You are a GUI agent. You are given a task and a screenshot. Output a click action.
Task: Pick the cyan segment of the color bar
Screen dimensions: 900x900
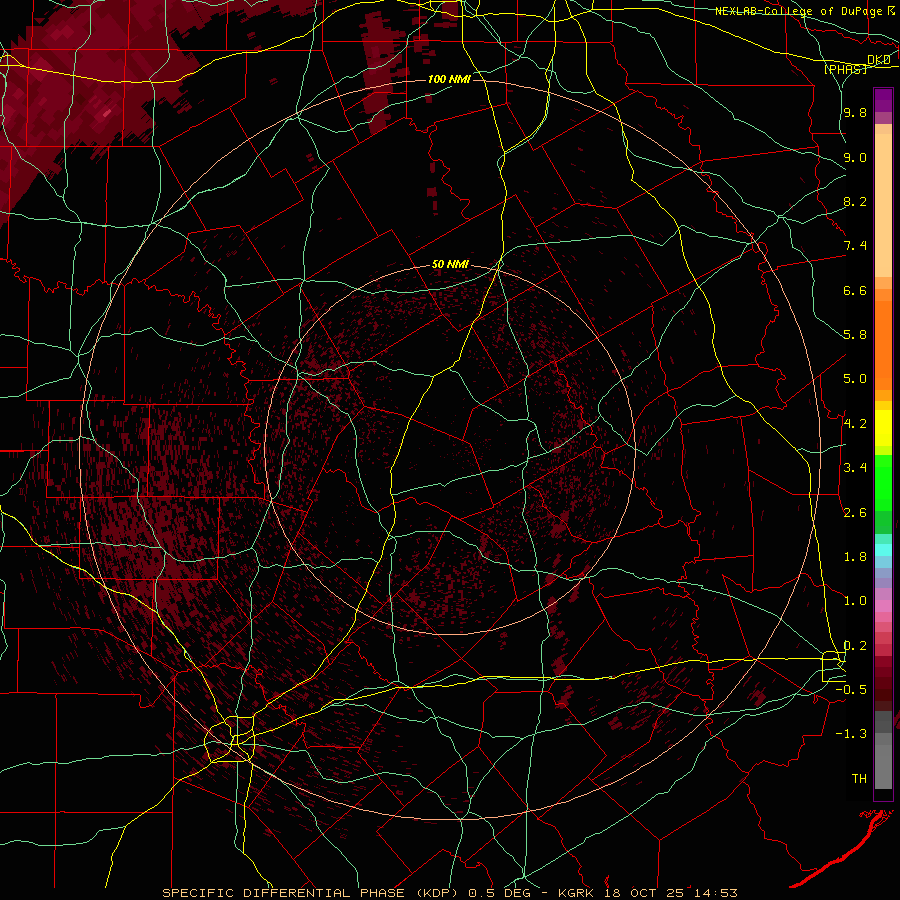(x=883, y=550)
